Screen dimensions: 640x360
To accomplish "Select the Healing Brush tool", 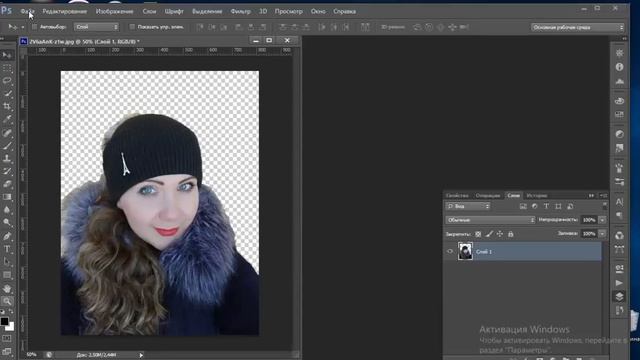I will [x=7, y=133].
